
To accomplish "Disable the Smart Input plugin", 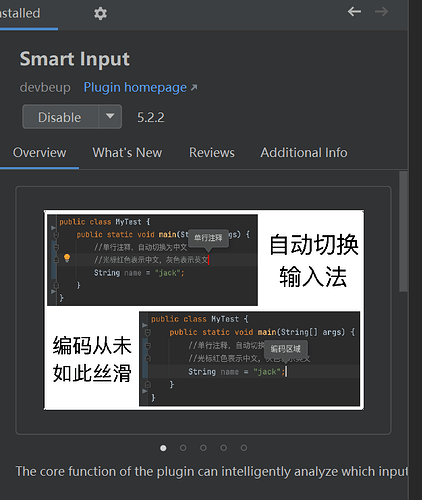I will 60,117.
